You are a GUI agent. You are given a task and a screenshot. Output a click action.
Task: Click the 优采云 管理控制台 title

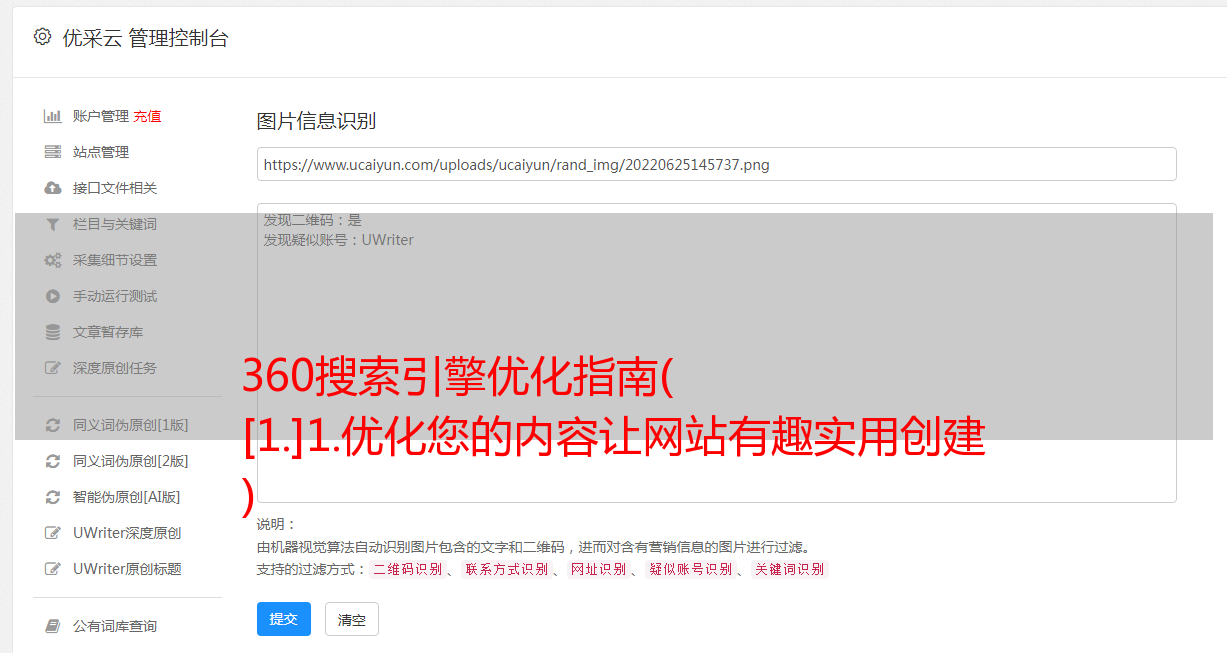click(145, 38)
